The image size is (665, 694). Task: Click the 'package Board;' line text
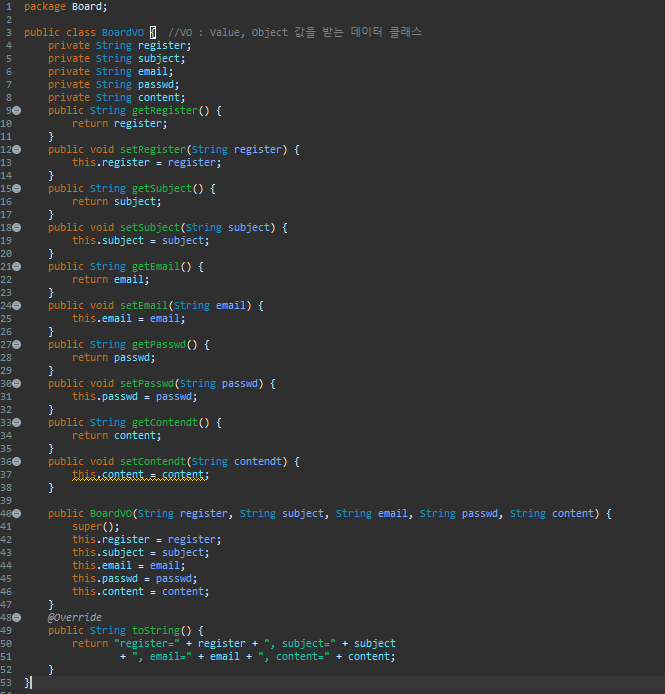click(66, 7)
